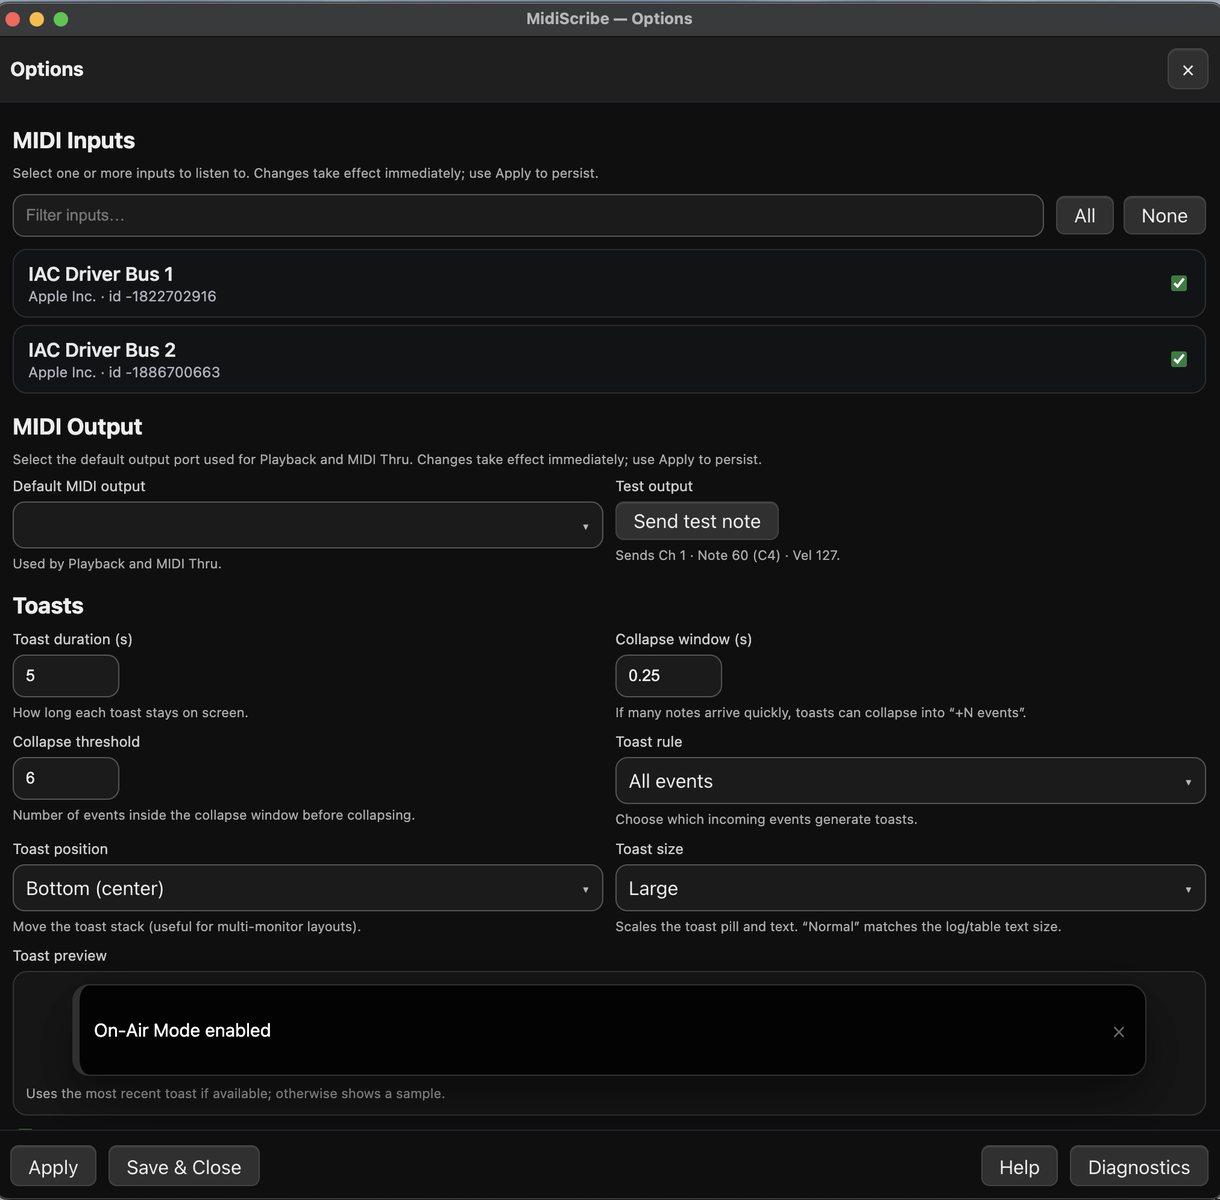Open Diagnostics
Screen dimensions: 1220x1200
[1138, 1166]
